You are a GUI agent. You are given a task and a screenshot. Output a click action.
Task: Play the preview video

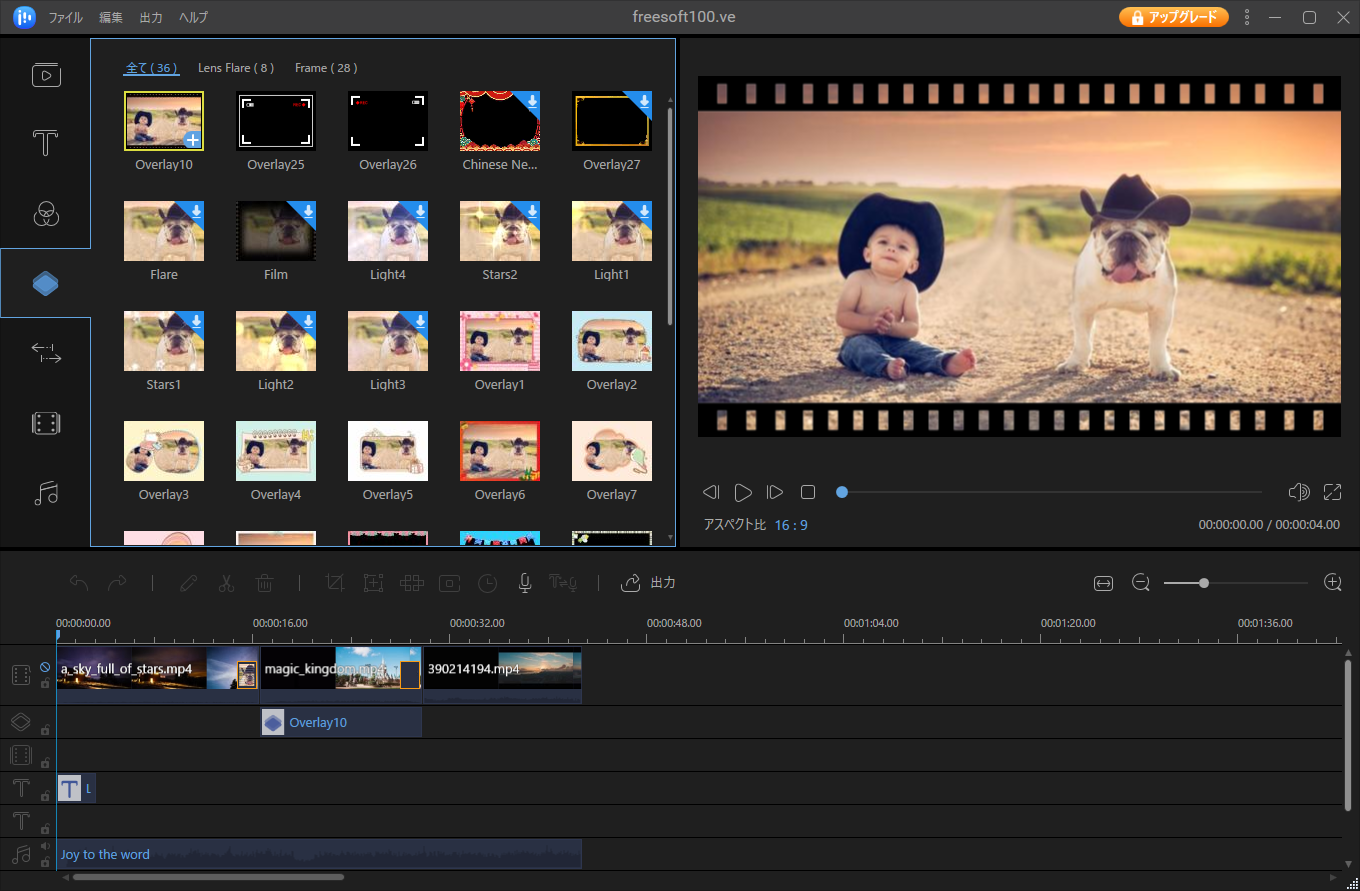click(x=743, y=492)
